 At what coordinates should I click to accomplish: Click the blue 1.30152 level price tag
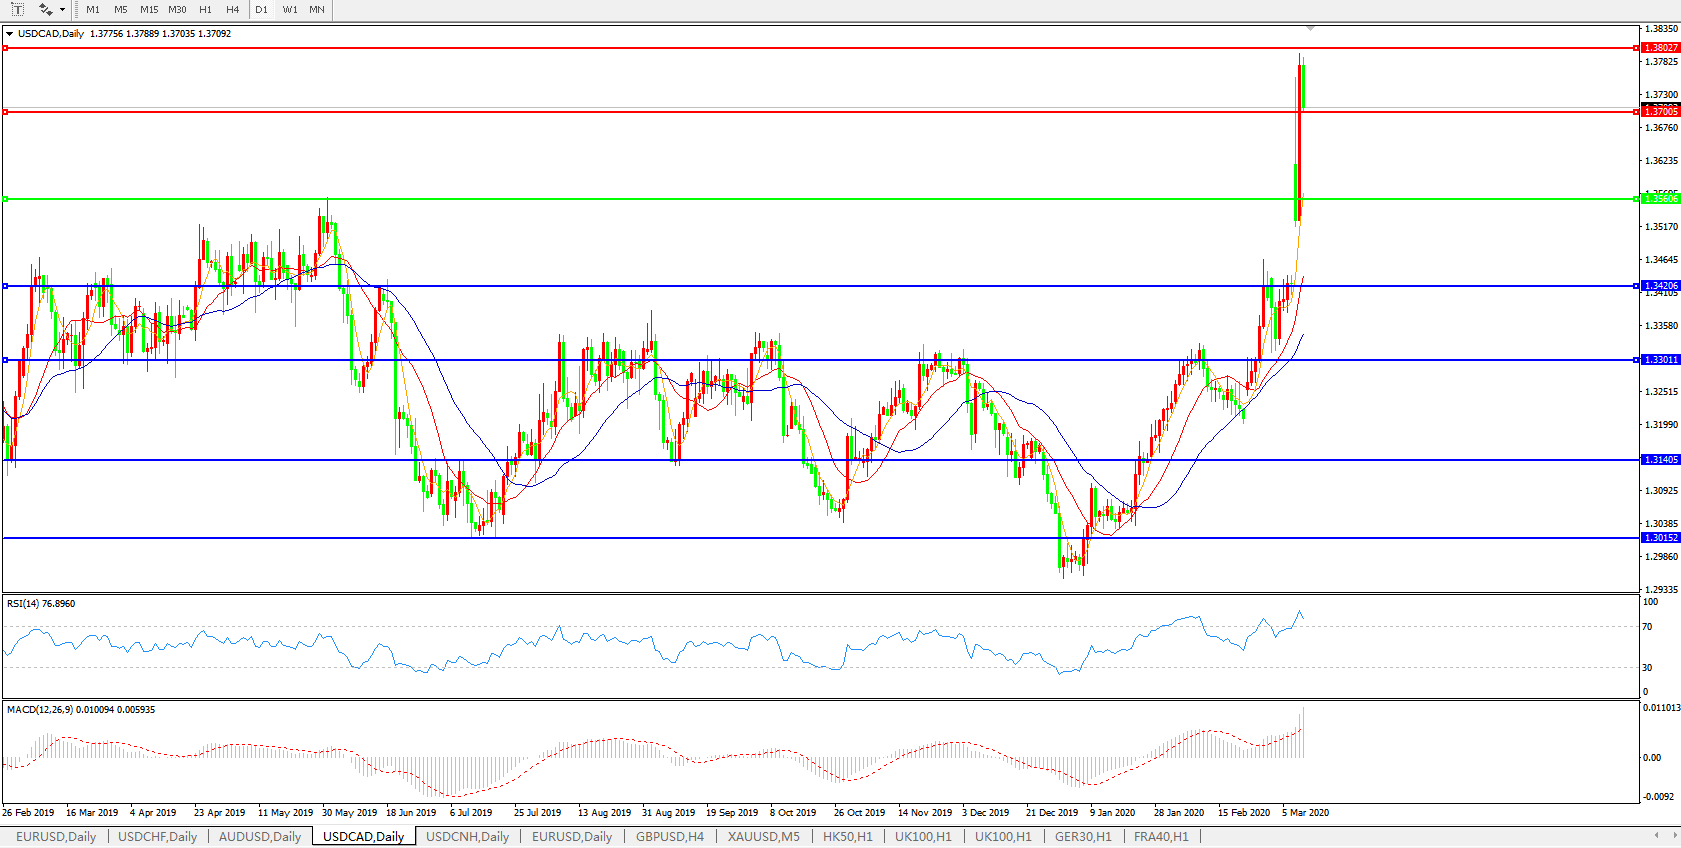coord(1661,538)
